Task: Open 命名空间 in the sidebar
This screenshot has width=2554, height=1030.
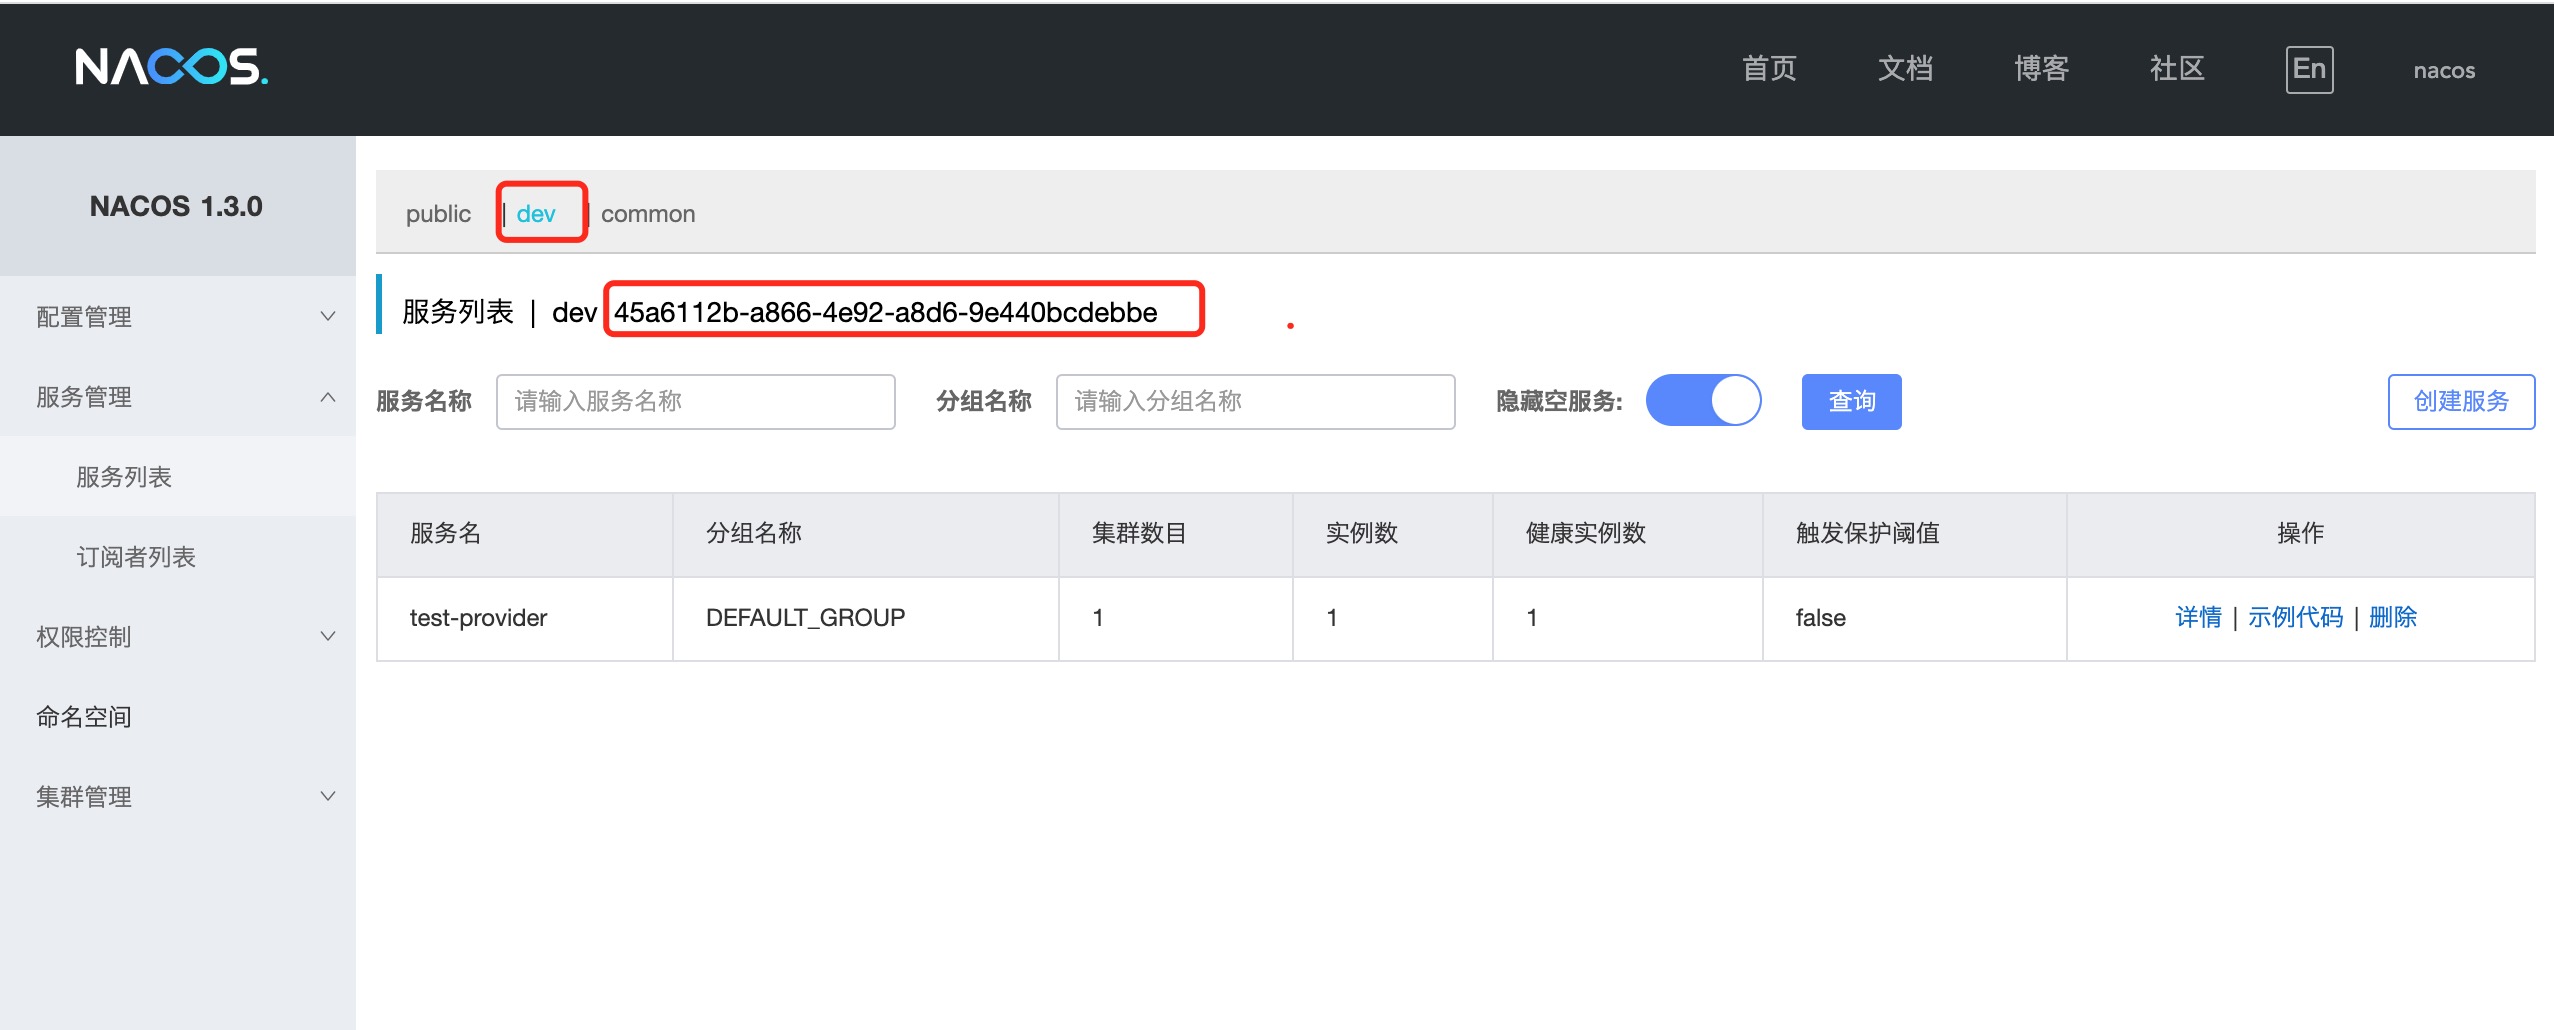Action: (178, 716)
